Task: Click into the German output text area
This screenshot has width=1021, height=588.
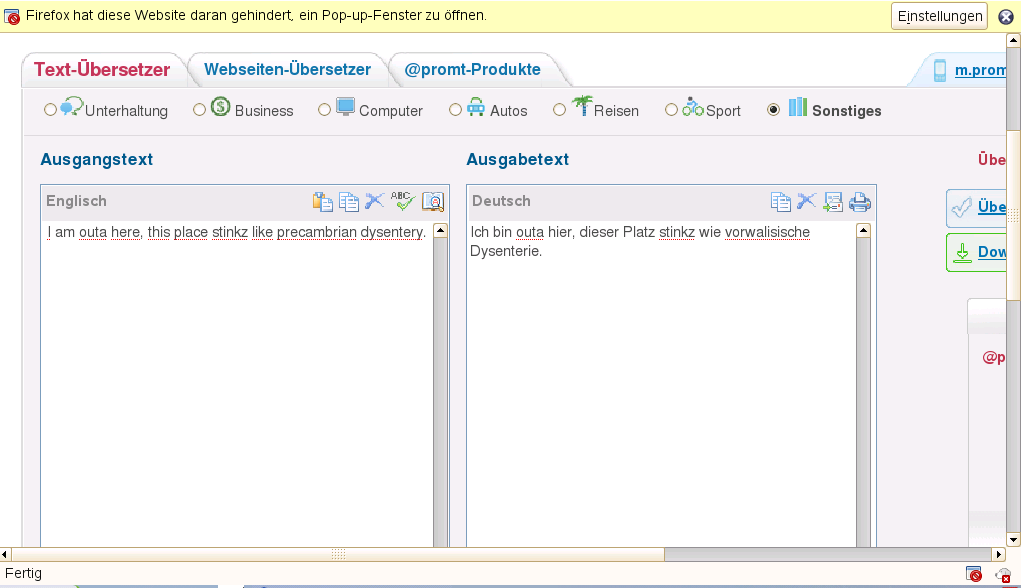Action: pos(662,384)
